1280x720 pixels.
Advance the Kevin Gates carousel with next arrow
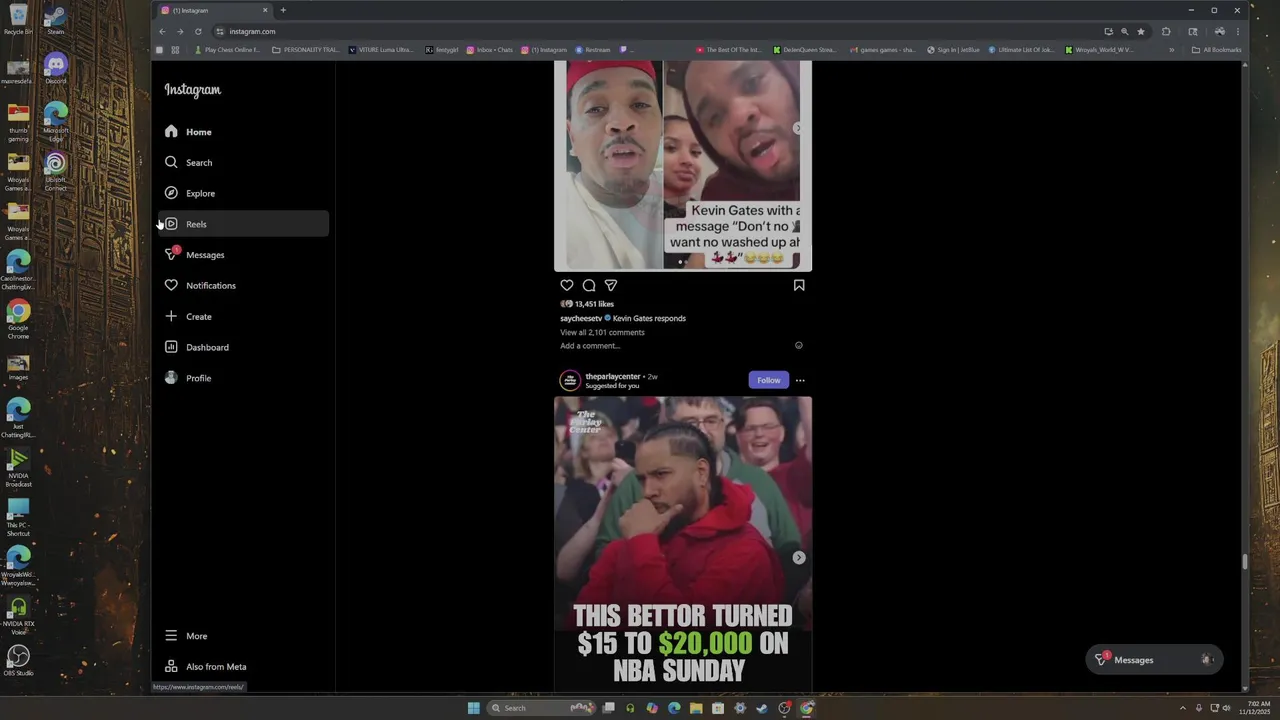pos(797,128)
